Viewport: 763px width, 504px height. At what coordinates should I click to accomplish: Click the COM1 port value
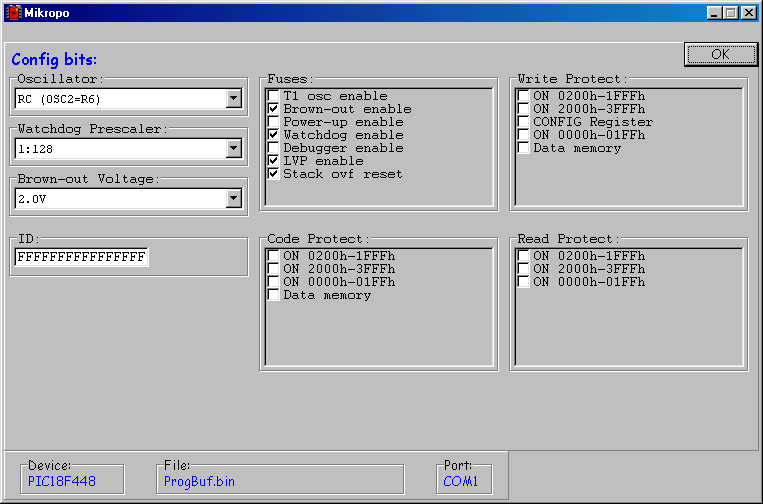(x=460, y=481)
